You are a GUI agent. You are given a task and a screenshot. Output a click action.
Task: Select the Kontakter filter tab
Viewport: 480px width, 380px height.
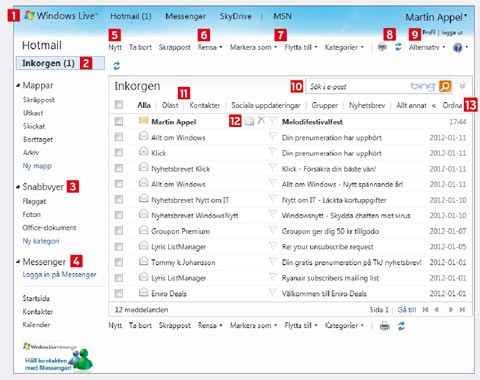pos(205,105)
